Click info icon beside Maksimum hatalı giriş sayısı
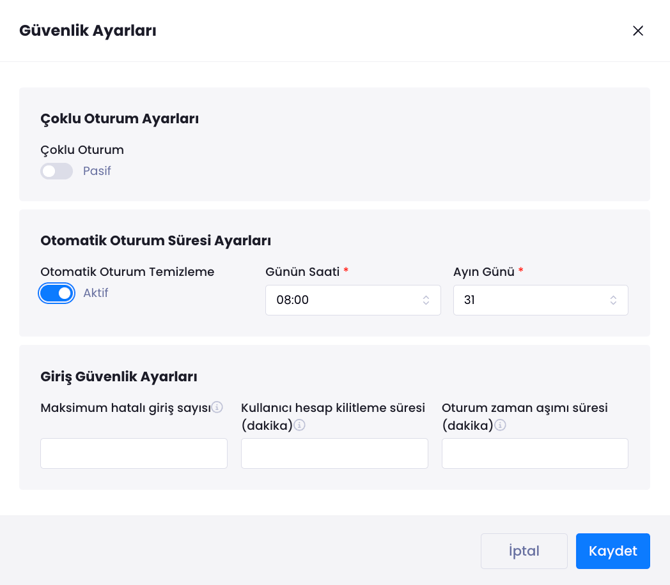Image resolution: width=670 pixels, height=585 pixels. [217, 407]
